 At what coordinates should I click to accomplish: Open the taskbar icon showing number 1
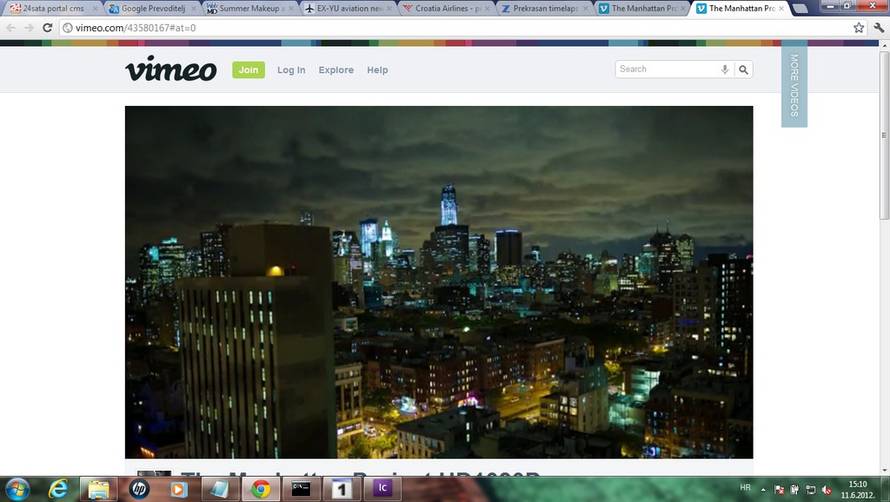pos(342,489)
